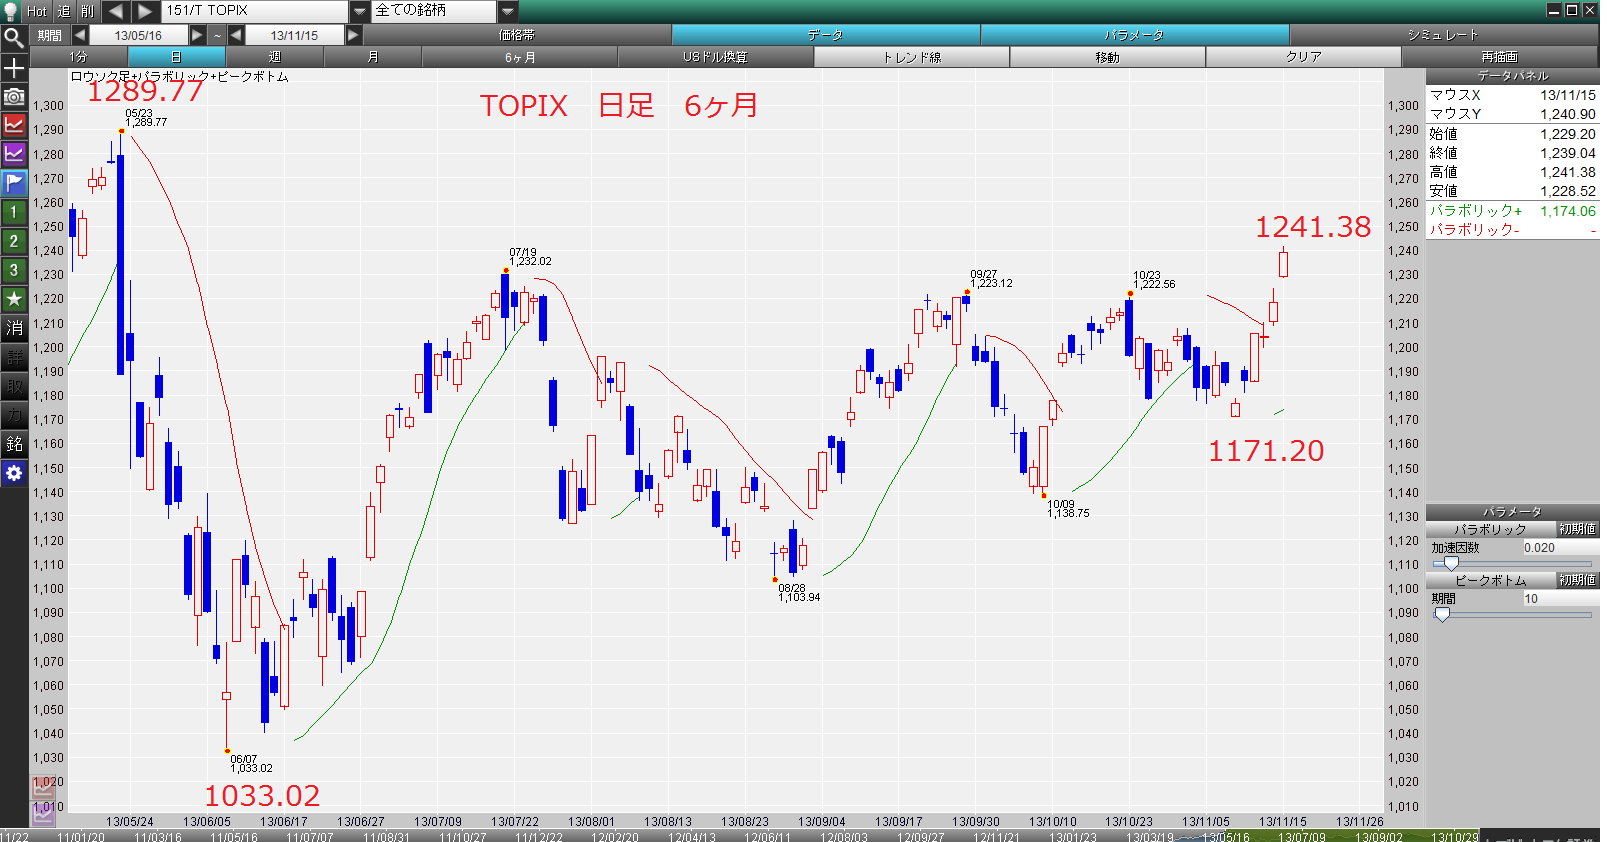1608x842 pixels.
Task: Click the 終値 value 1,239.04
Action: click(1567, 153)
